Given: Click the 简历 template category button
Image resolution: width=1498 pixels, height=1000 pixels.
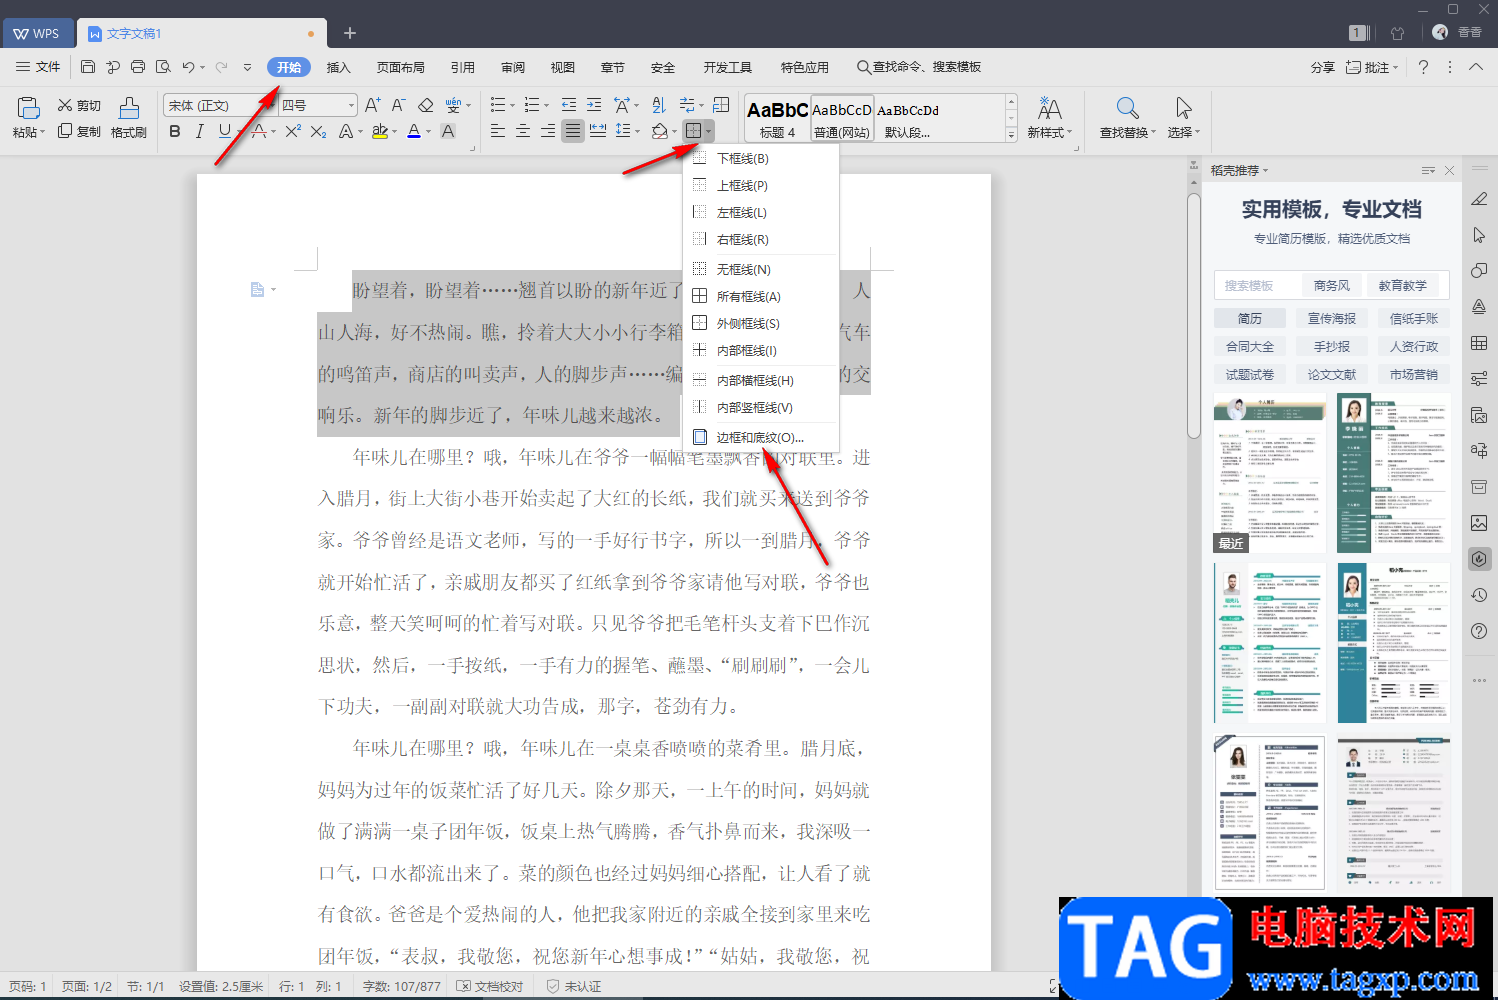Looking at the screenshot, I should pos(1250,318).
